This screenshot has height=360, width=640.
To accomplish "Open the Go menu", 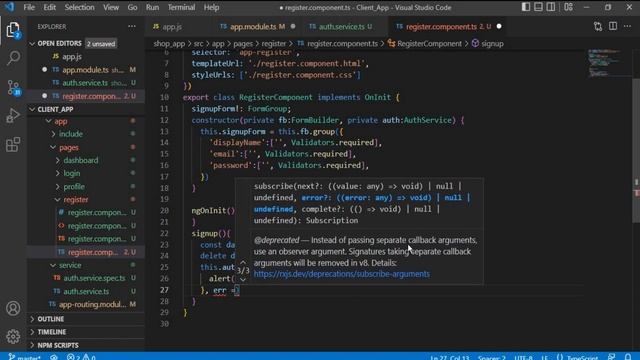I will (132, 7).
